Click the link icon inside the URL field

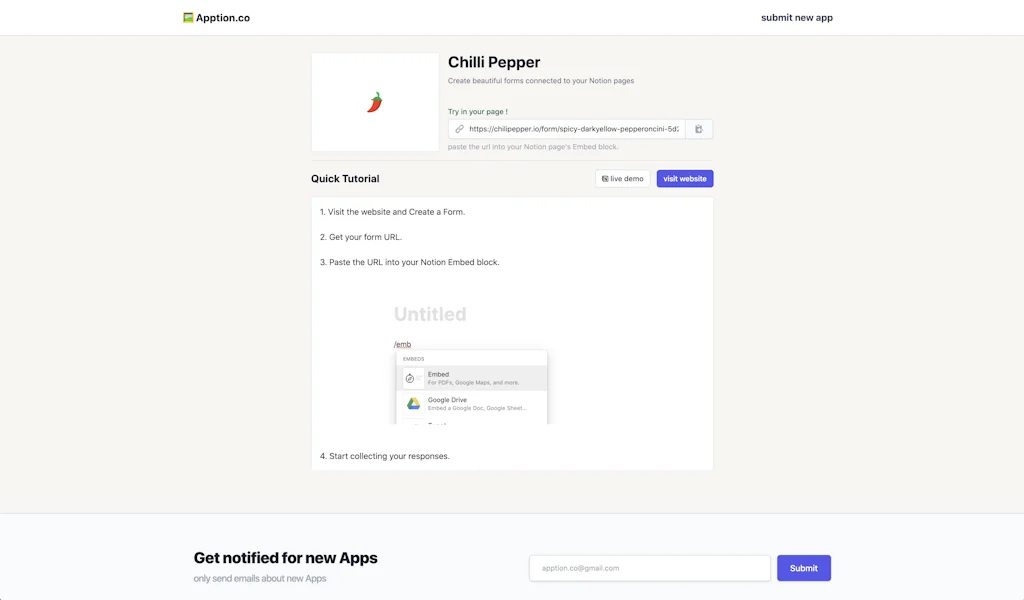(x=460, y=128)
